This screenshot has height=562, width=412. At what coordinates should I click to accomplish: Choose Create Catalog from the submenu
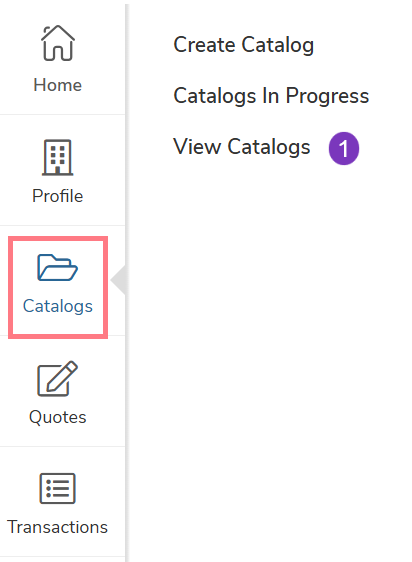point(243,45)
